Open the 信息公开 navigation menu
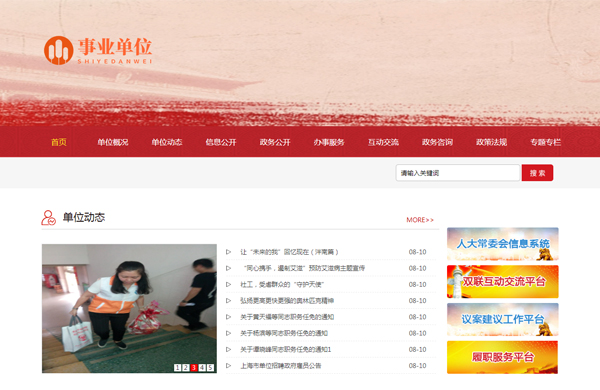 [221, 142]
